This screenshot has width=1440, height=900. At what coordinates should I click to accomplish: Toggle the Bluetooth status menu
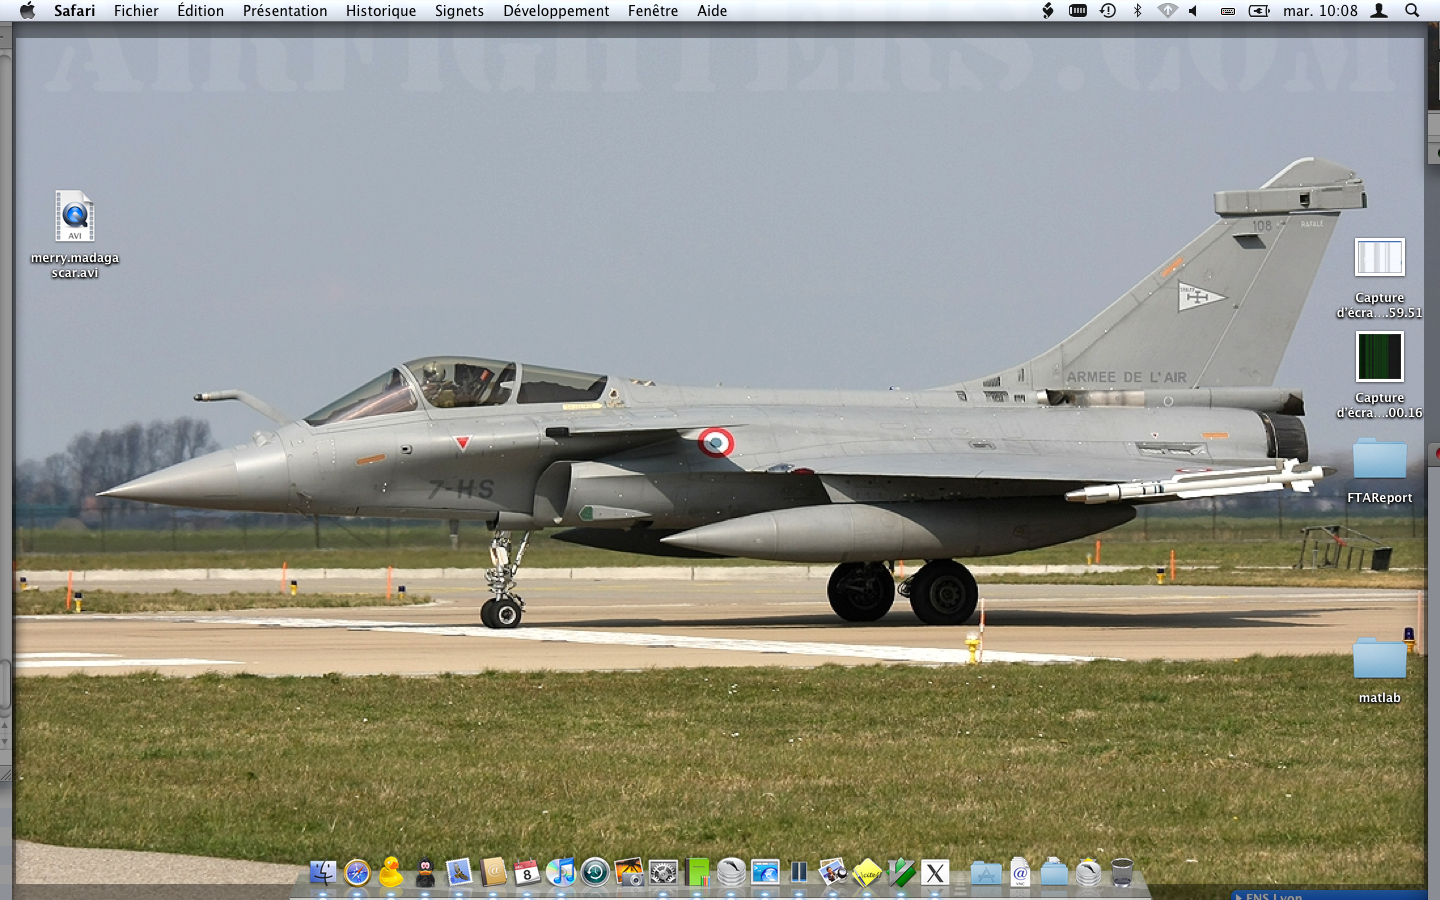(1137, 11)
